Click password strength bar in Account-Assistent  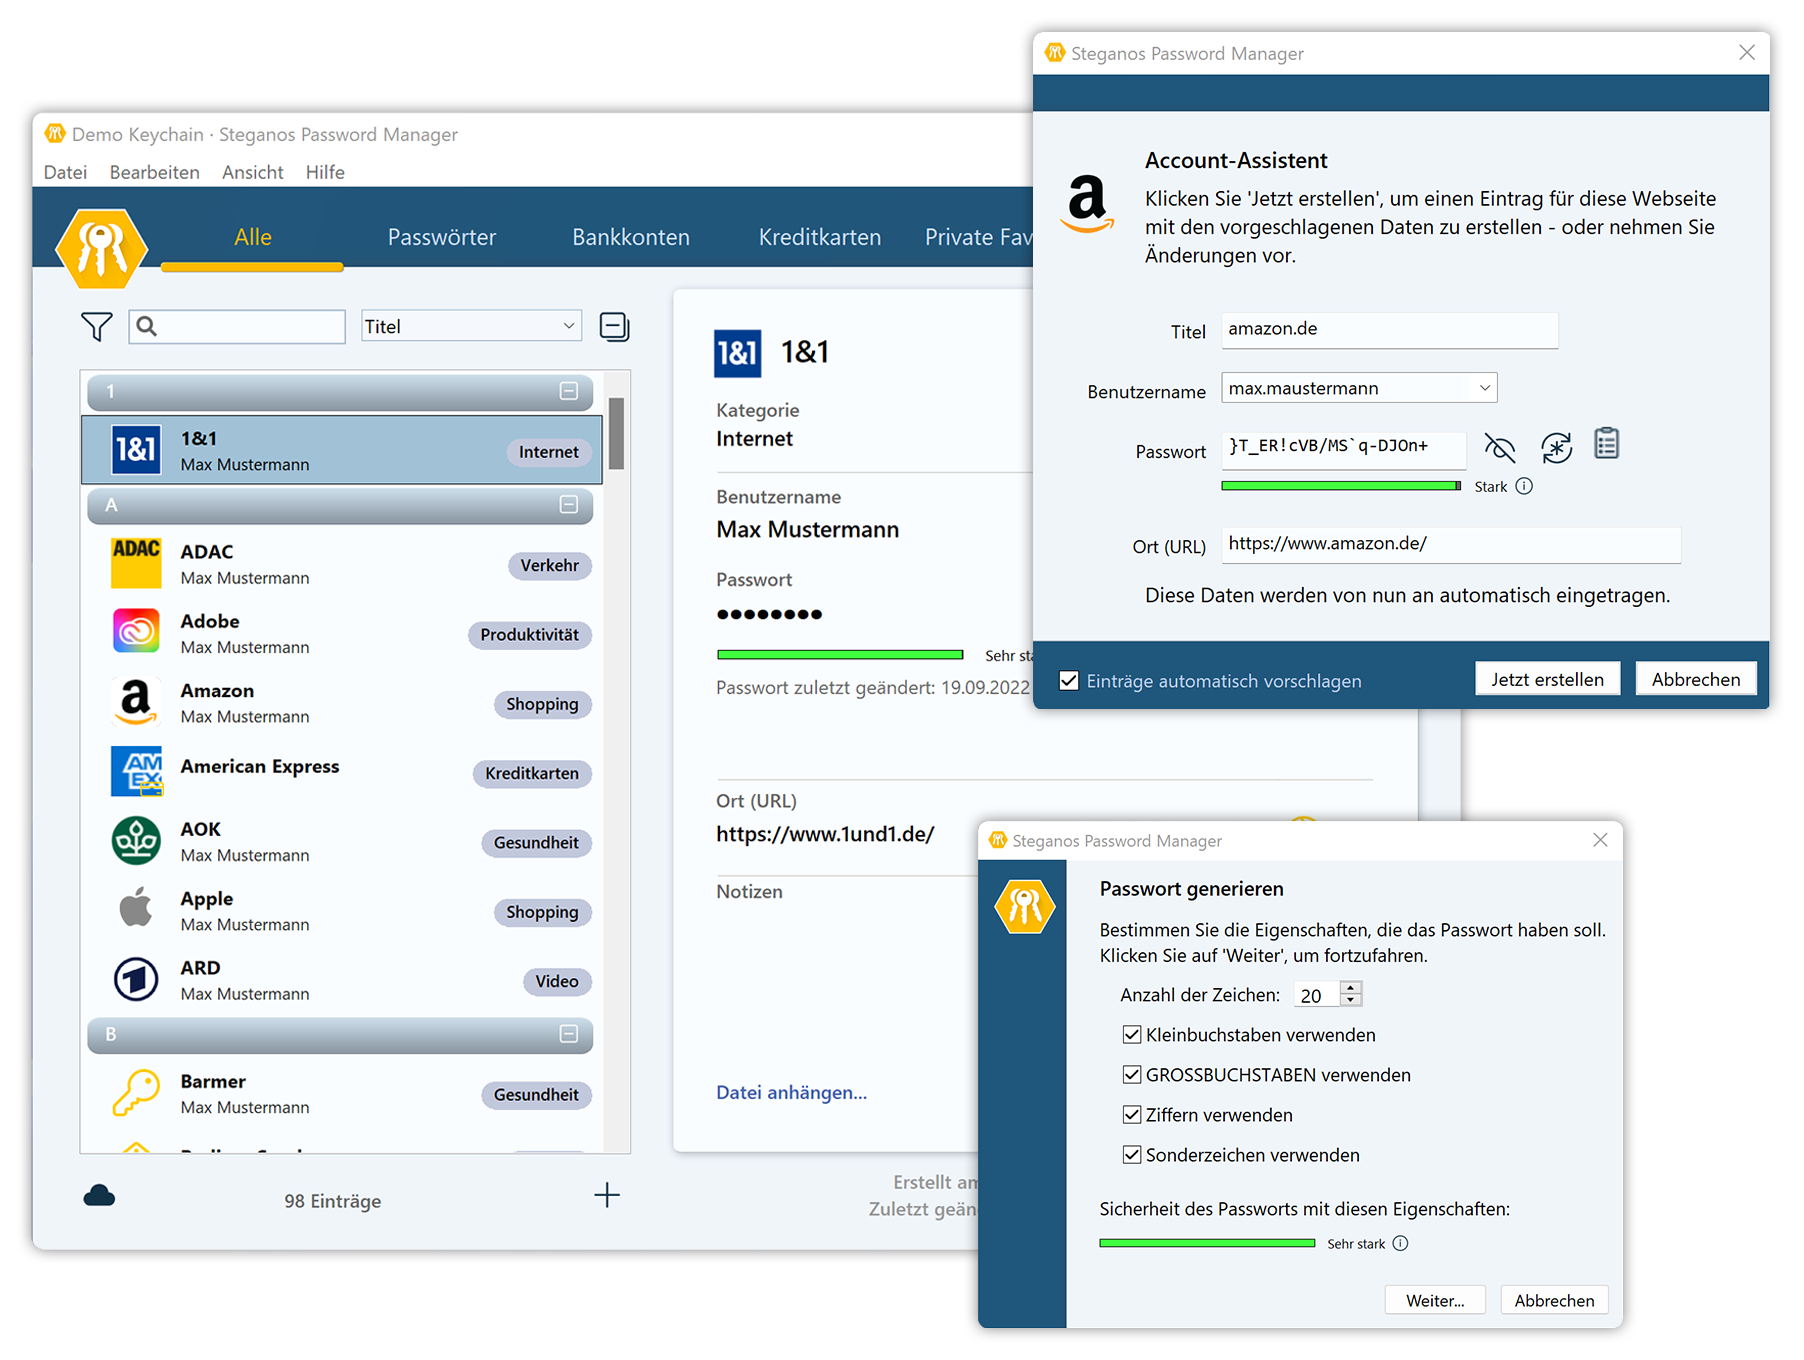(x=1341, y=486)
